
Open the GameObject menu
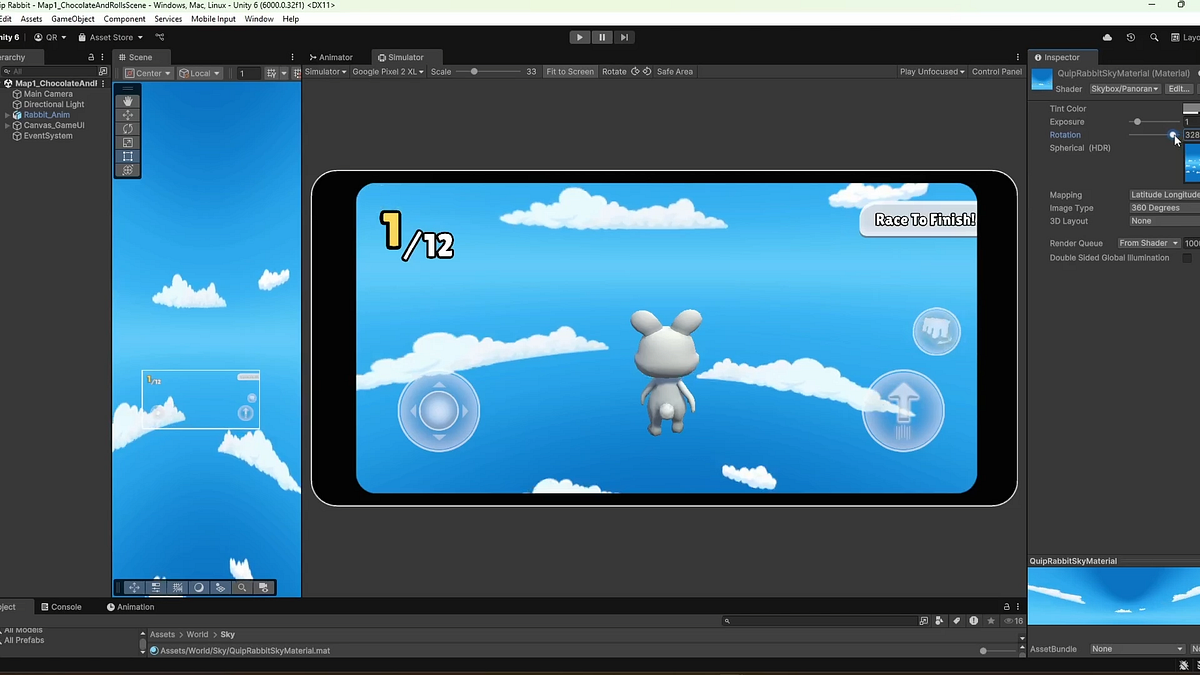click(72, 18)
